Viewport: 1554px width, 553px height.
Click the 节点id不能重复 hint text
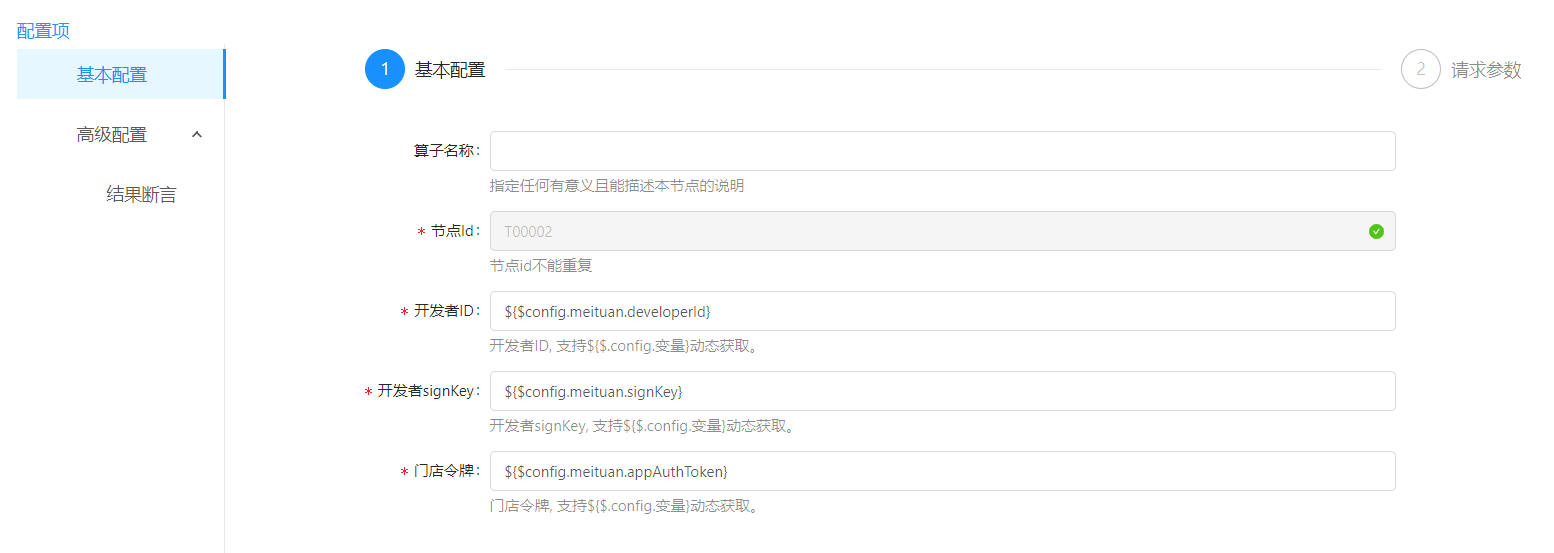coord(541,266)
